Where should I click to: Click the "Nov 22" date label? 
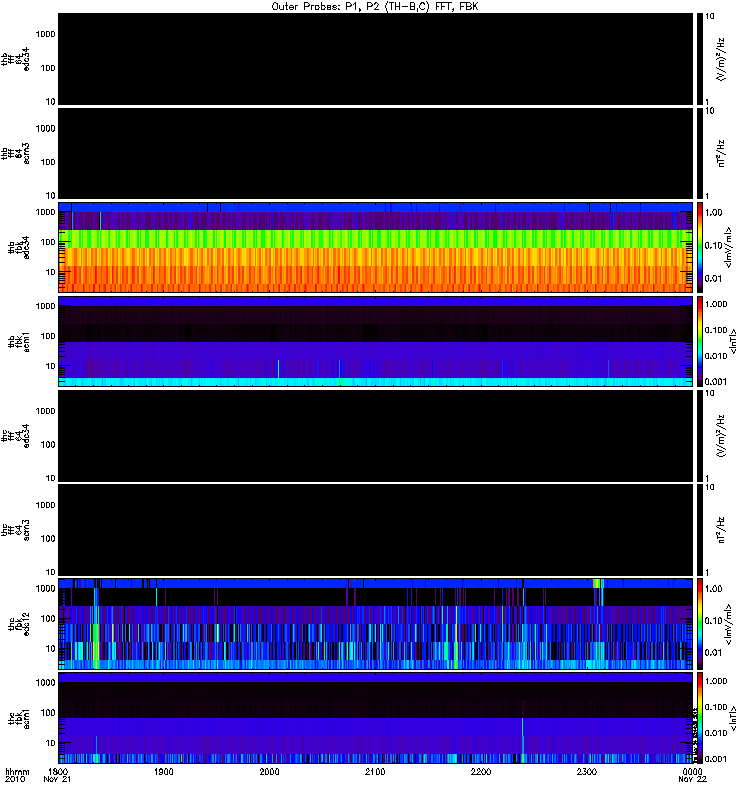pyautogui.click(x=692, y=779)
